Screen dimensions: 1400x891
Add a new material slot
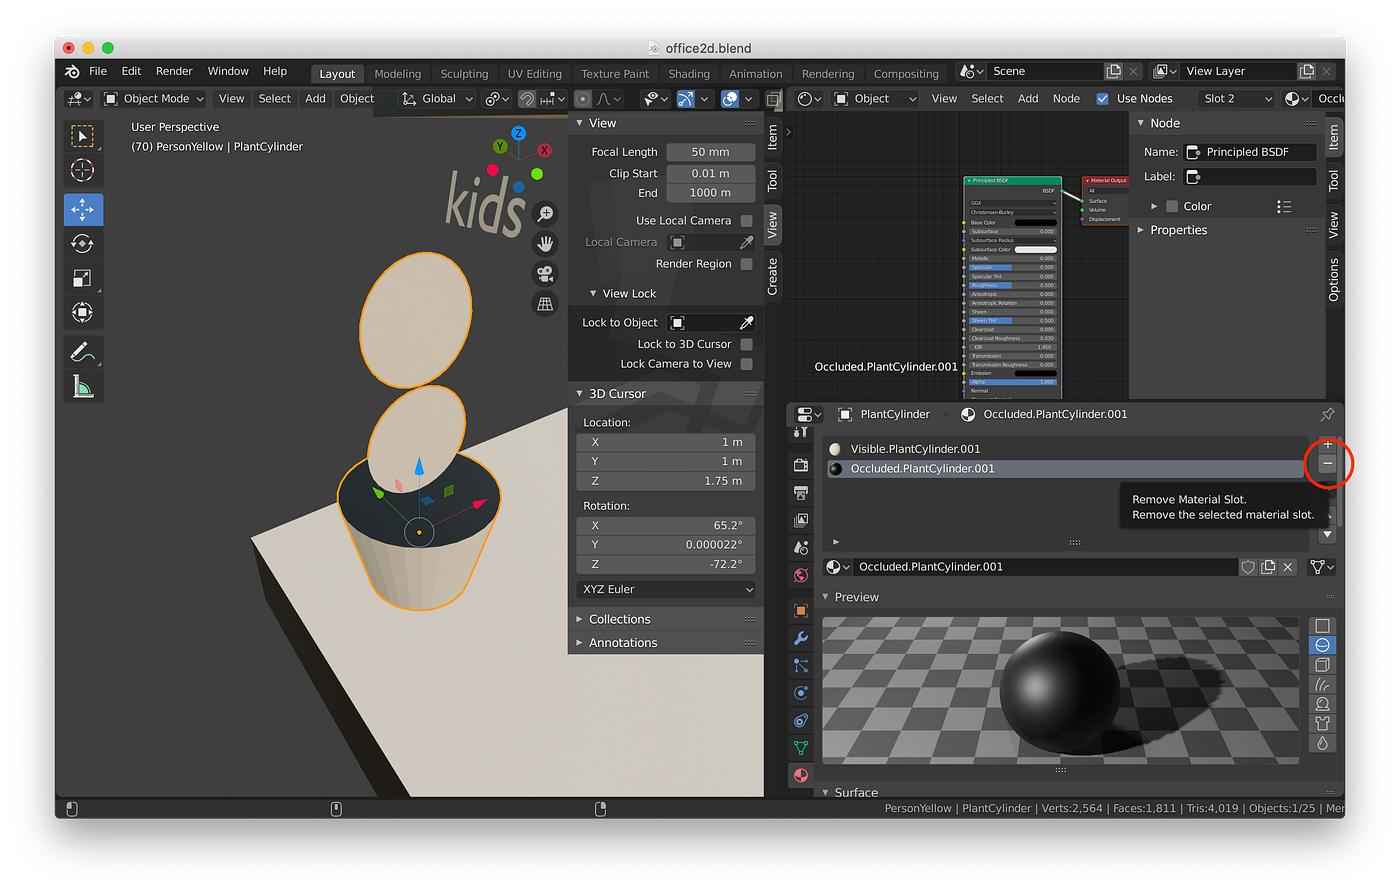pyautogui.click(x=1327, y=444)
